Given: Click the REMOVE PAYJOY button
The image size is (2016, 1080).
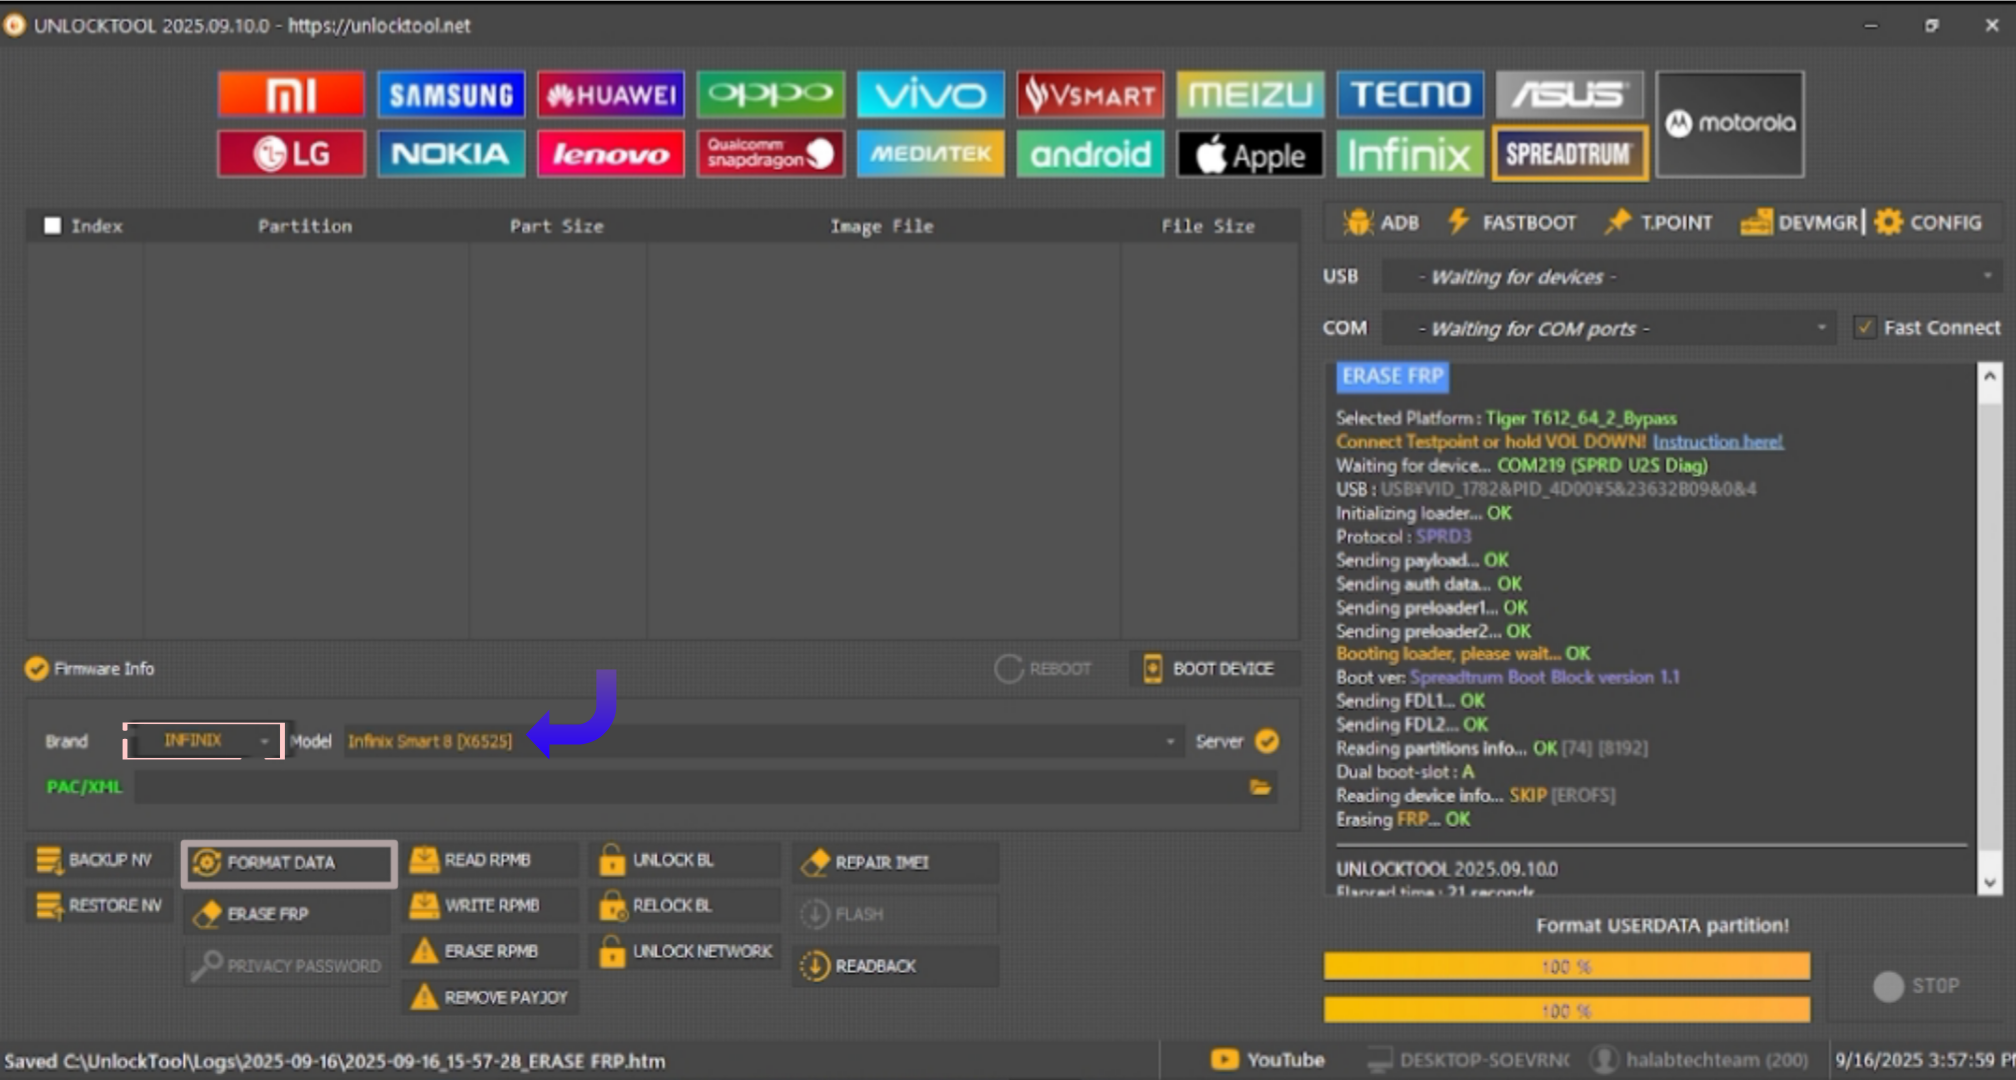Looking at the screenshot, I should [x=490, y=997].
